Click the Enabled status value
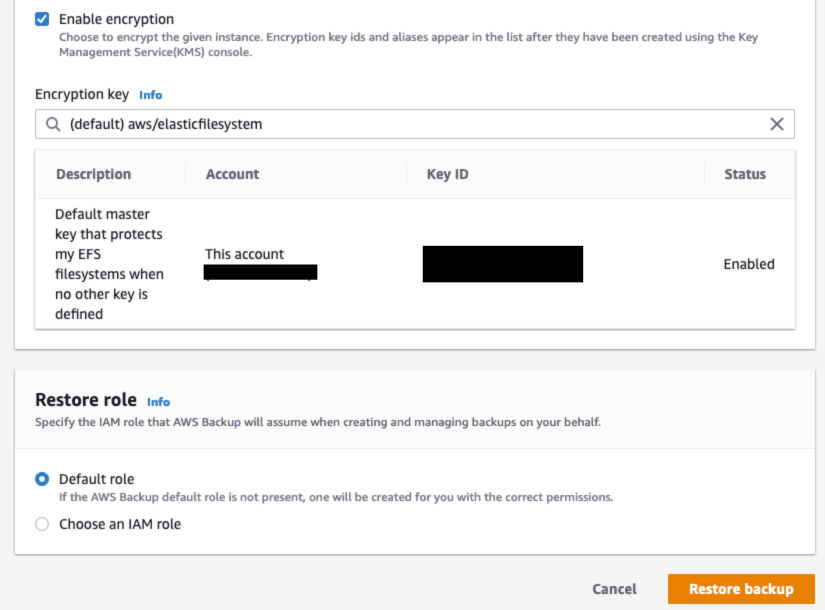This screenshot has height=610, width=825. [x=749, y=264]
